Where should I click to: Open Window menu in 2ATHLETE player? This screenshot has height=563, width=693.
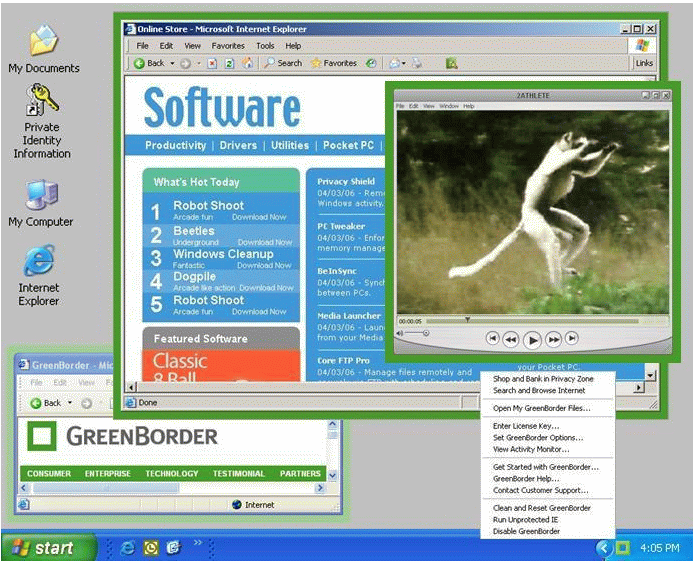[449, 106]
